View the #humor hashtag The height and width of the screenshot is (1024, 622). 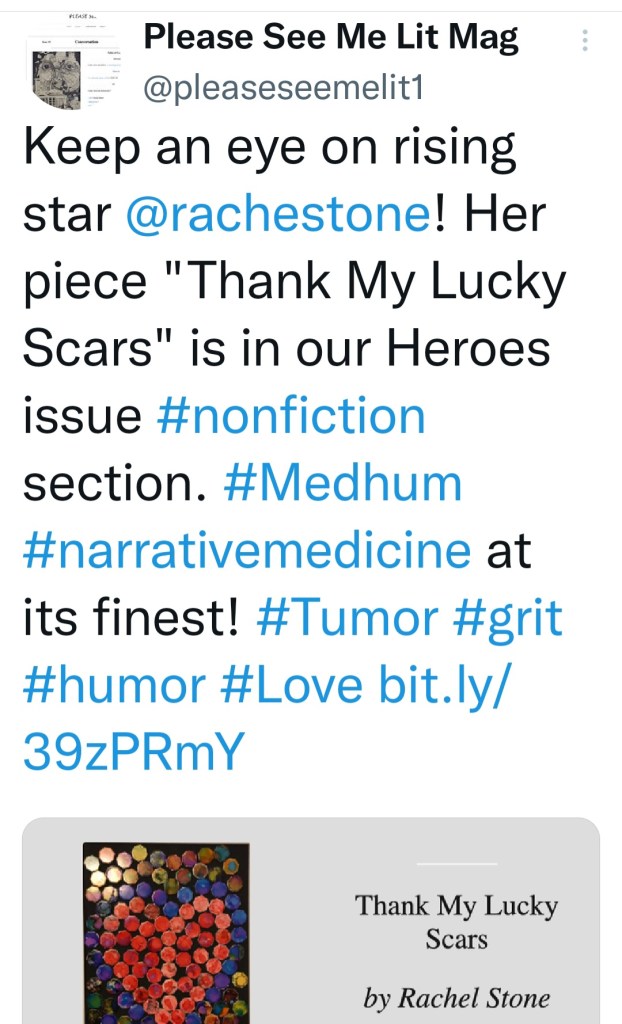[114, 686]
